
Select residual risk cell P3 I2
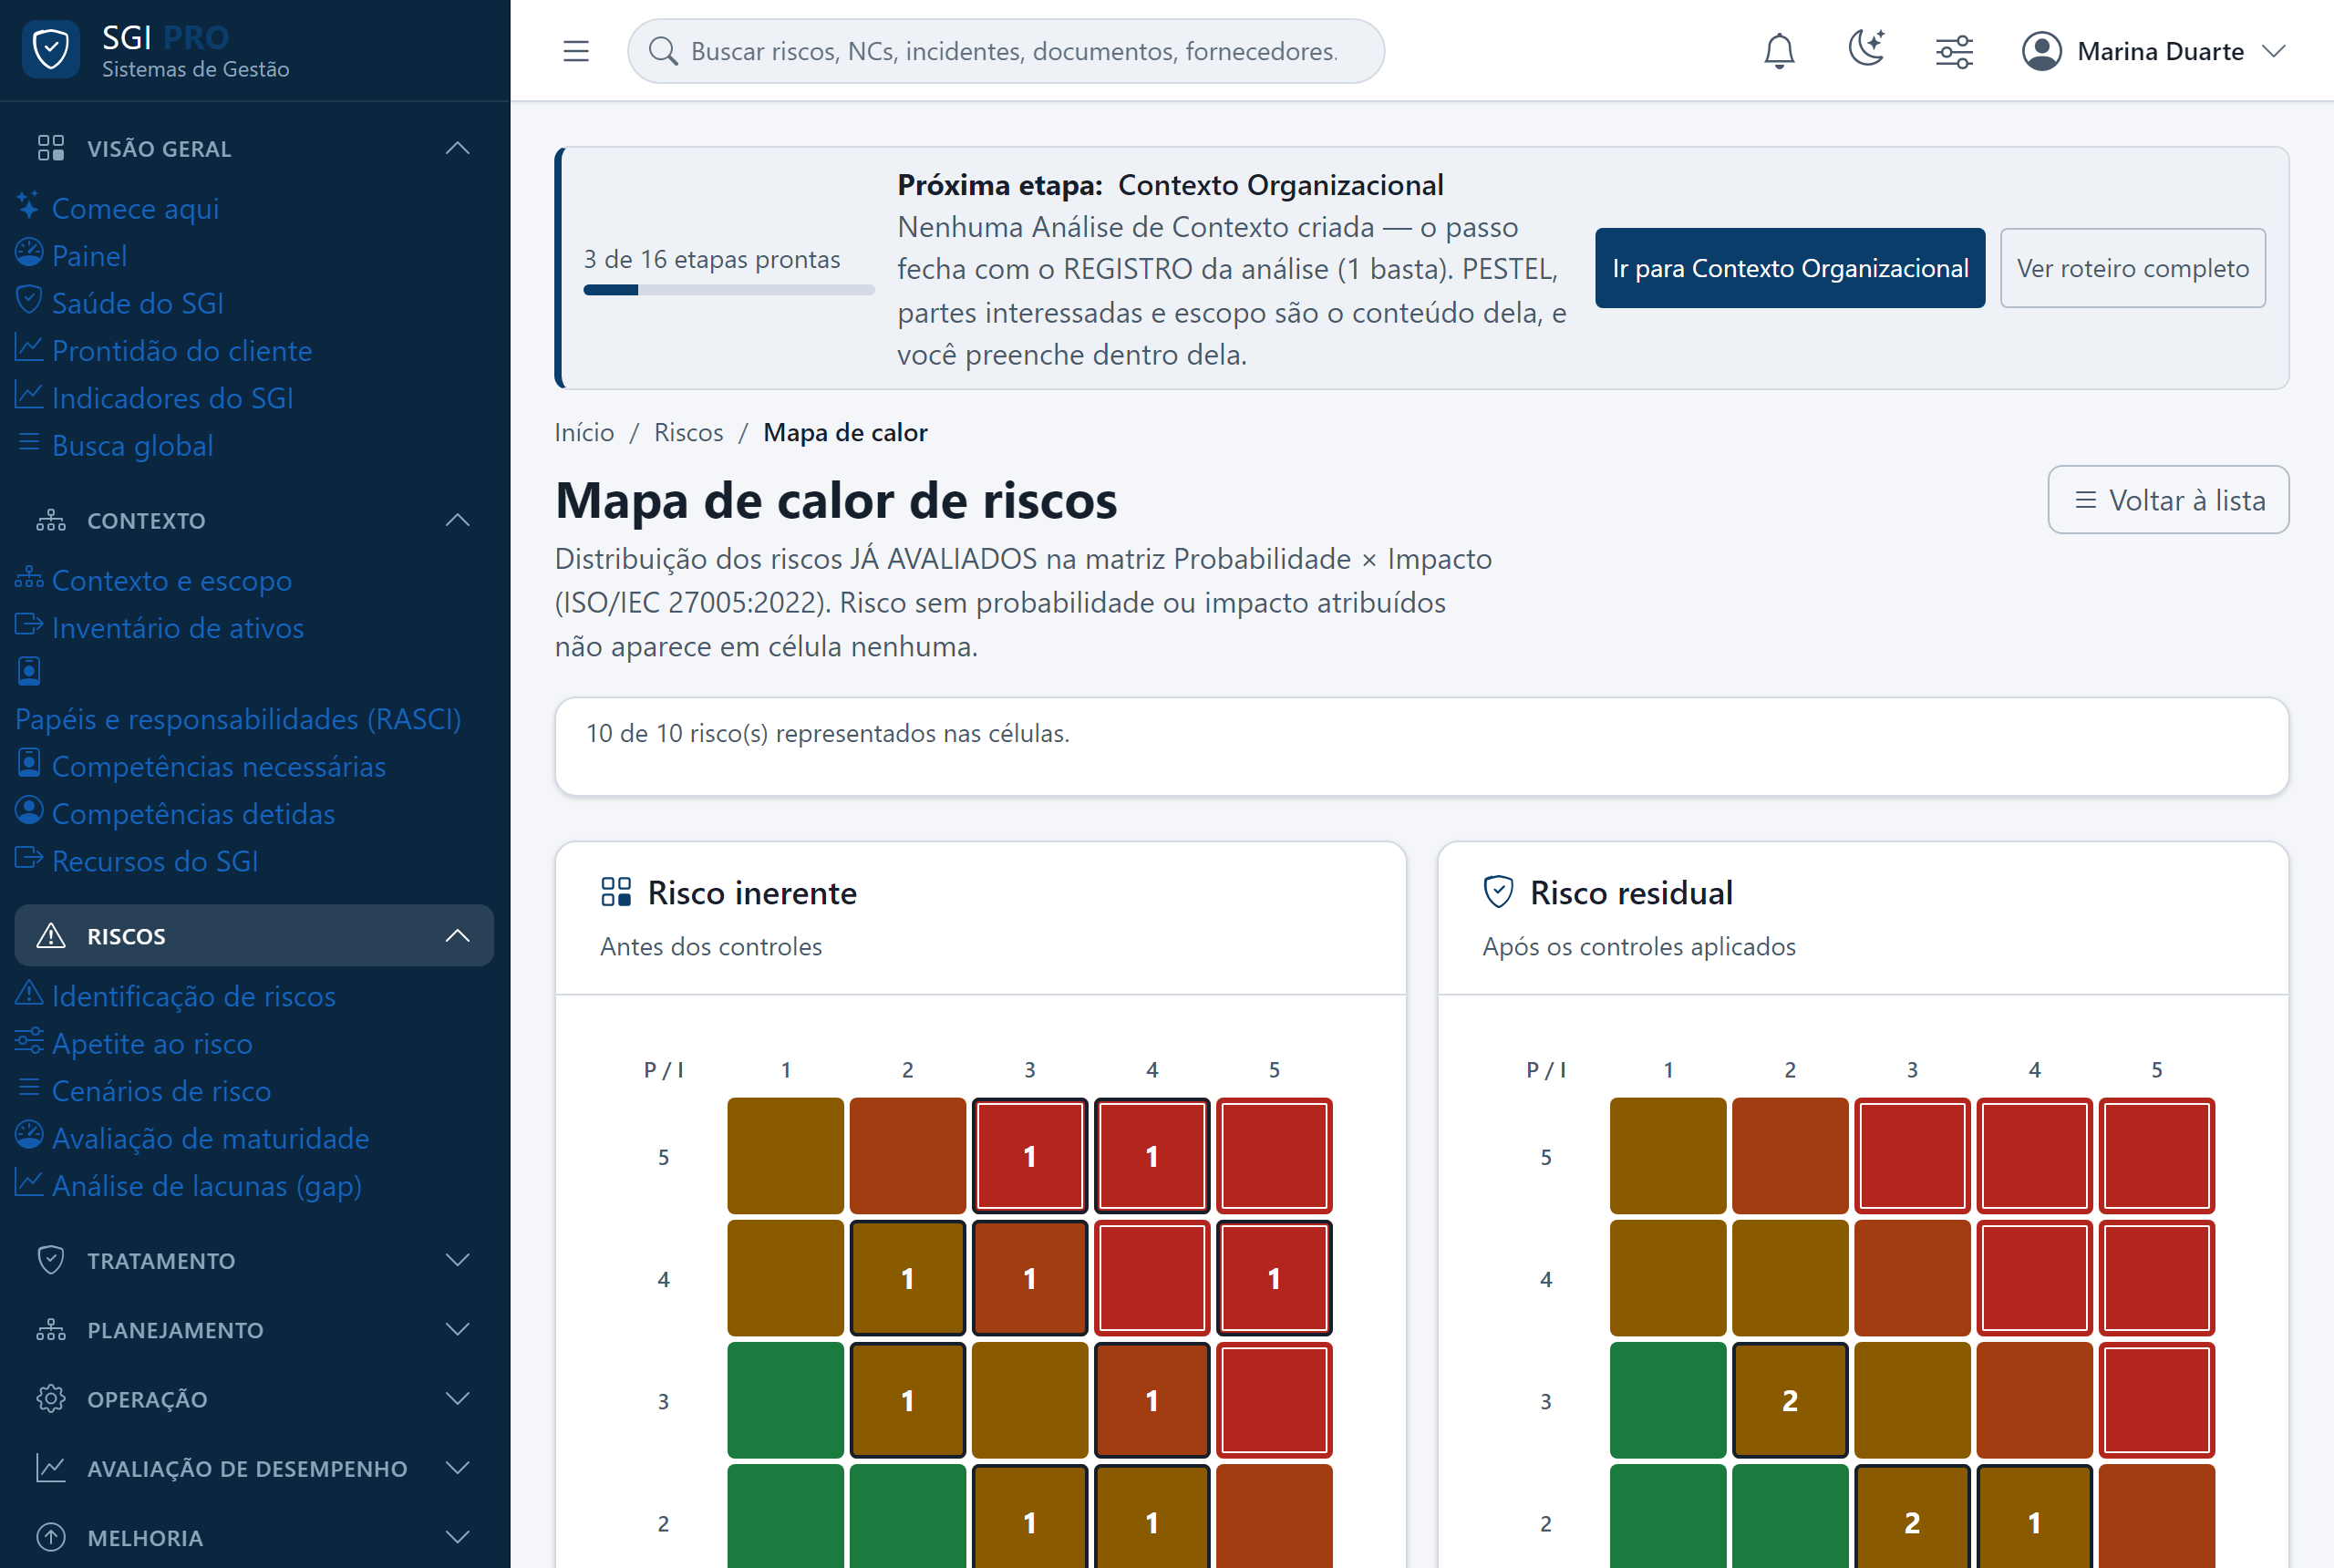[1789, 1400]
